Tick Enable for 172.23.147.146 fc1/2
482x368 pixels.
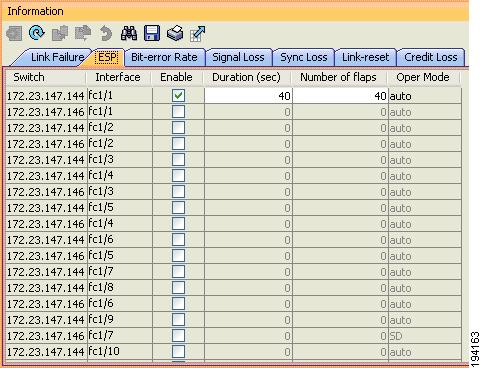point(179,144)
